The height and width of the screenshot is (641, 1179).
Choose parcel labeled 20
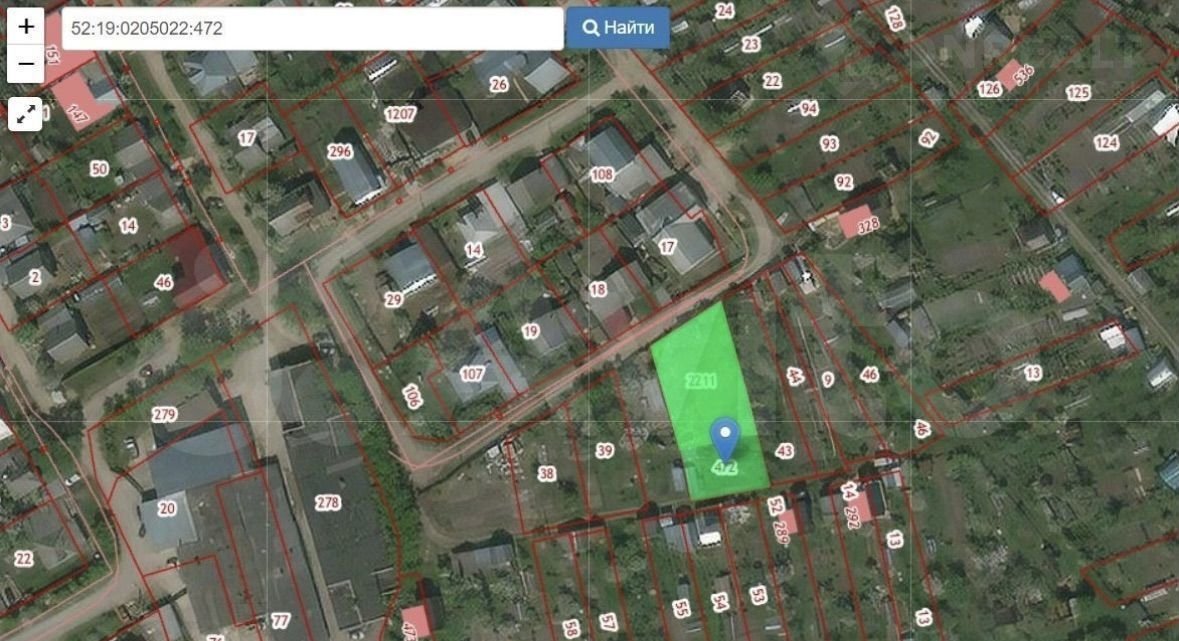click(x=166, y=508)
